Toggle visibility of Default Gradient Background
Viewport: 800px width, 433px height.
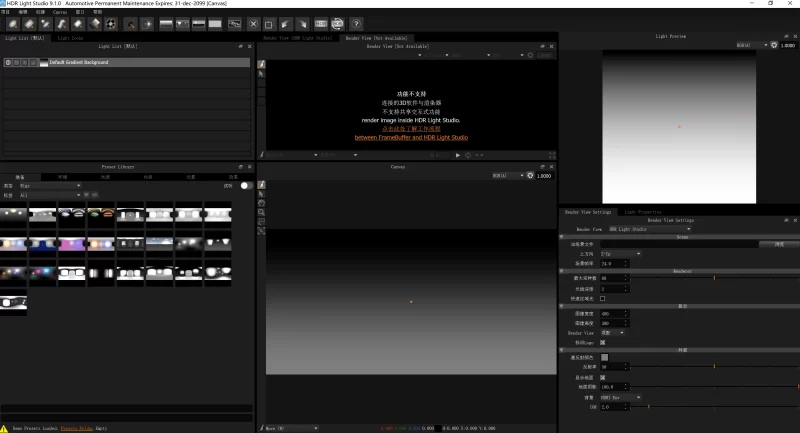coord(8,62)
